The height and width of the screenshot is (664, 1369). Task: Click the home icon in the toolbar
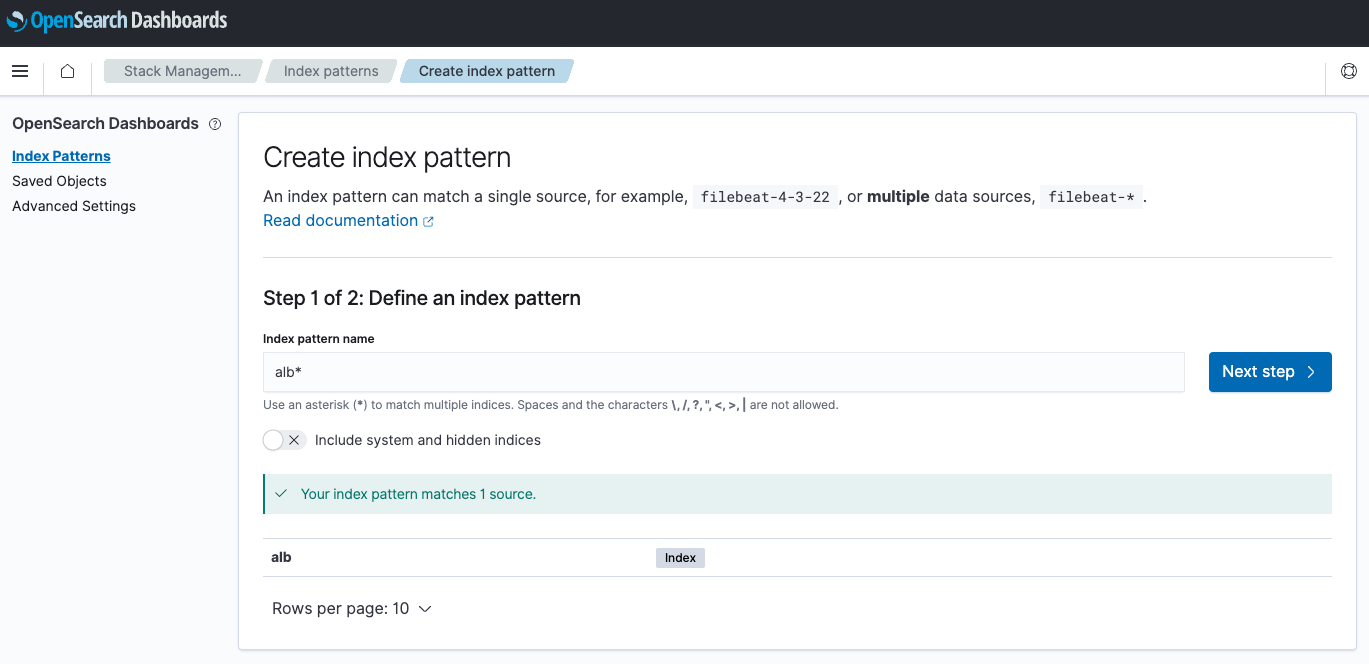[x=67, y=71]
